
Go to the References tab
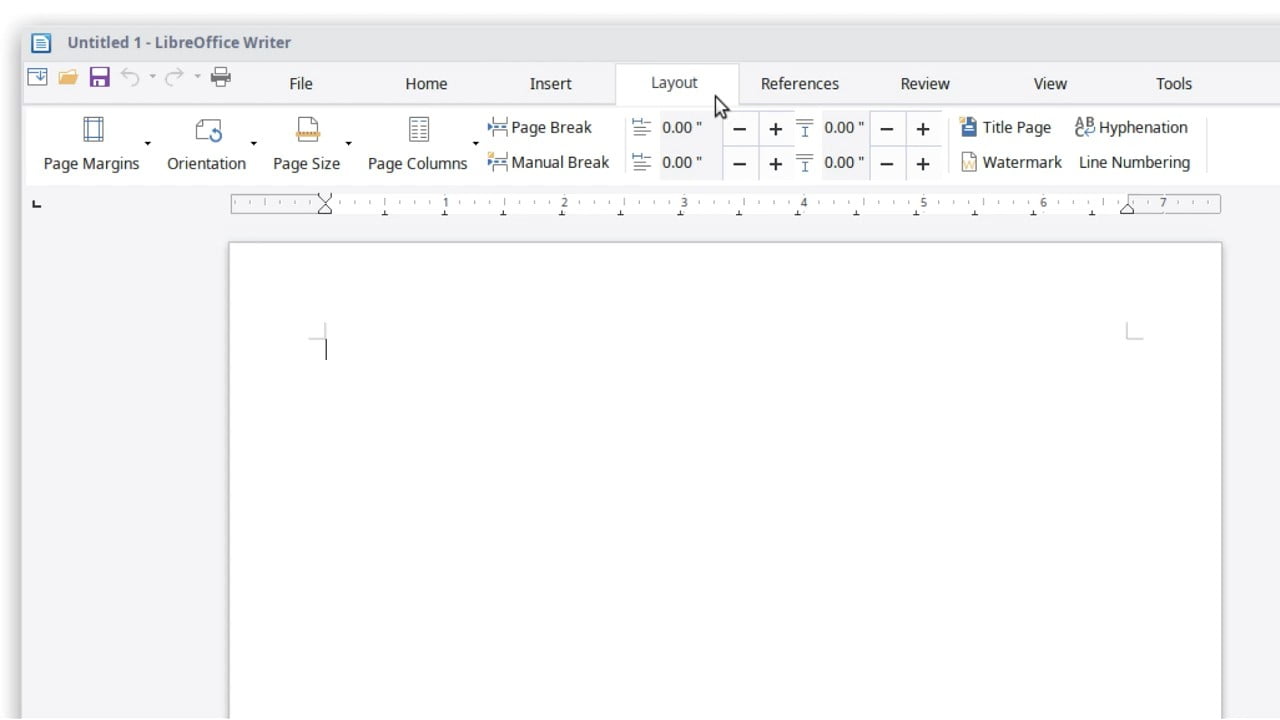click(800, 84)
